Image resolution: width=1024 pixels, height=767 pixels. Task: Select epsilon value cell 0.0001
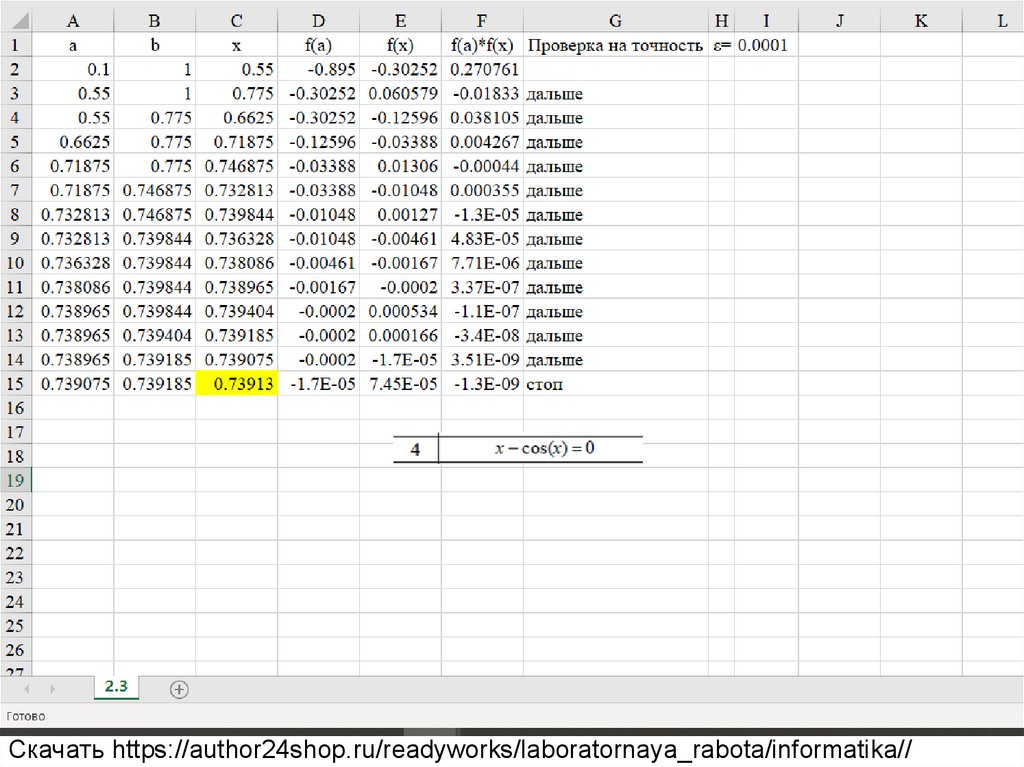coord(765,45)
